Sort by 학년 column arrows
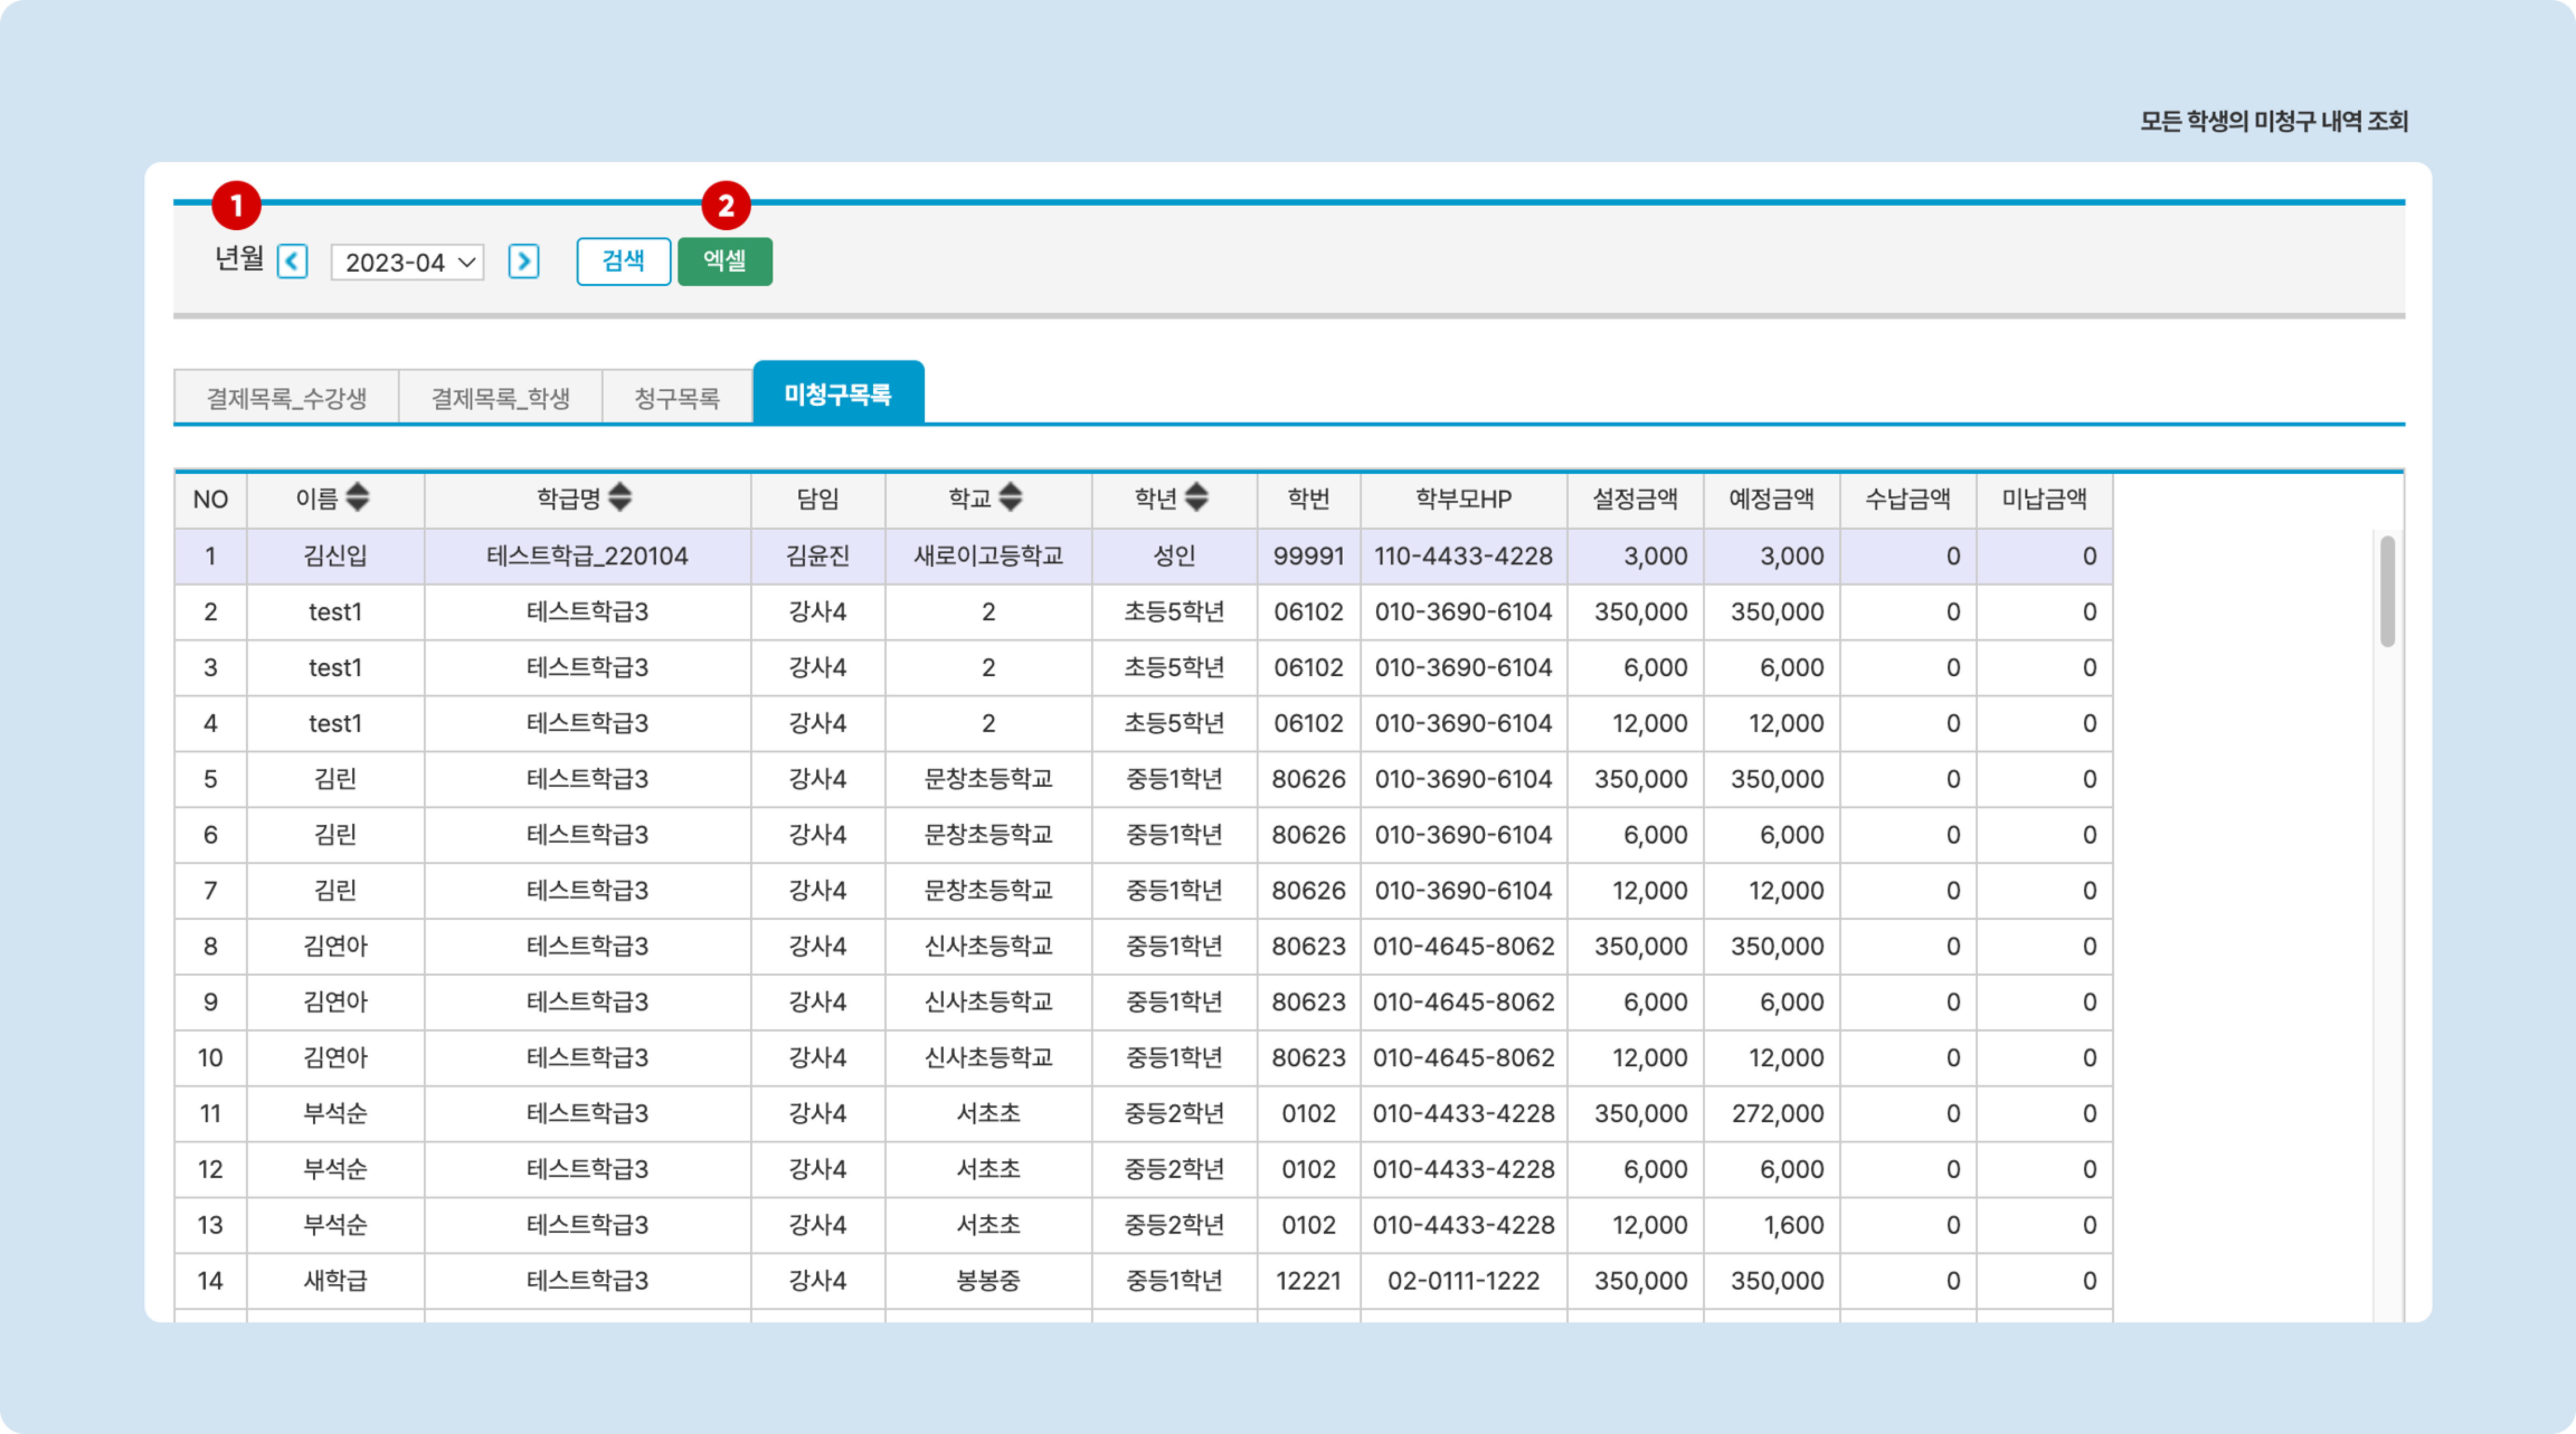This screenshot has width=2576, height=1434. pos(1197,497)
